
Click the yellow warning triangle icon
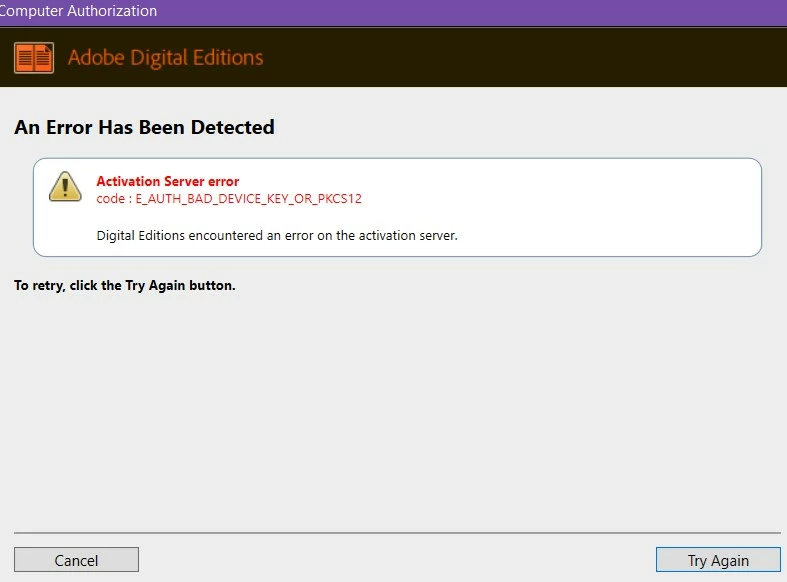pos(65,187)
